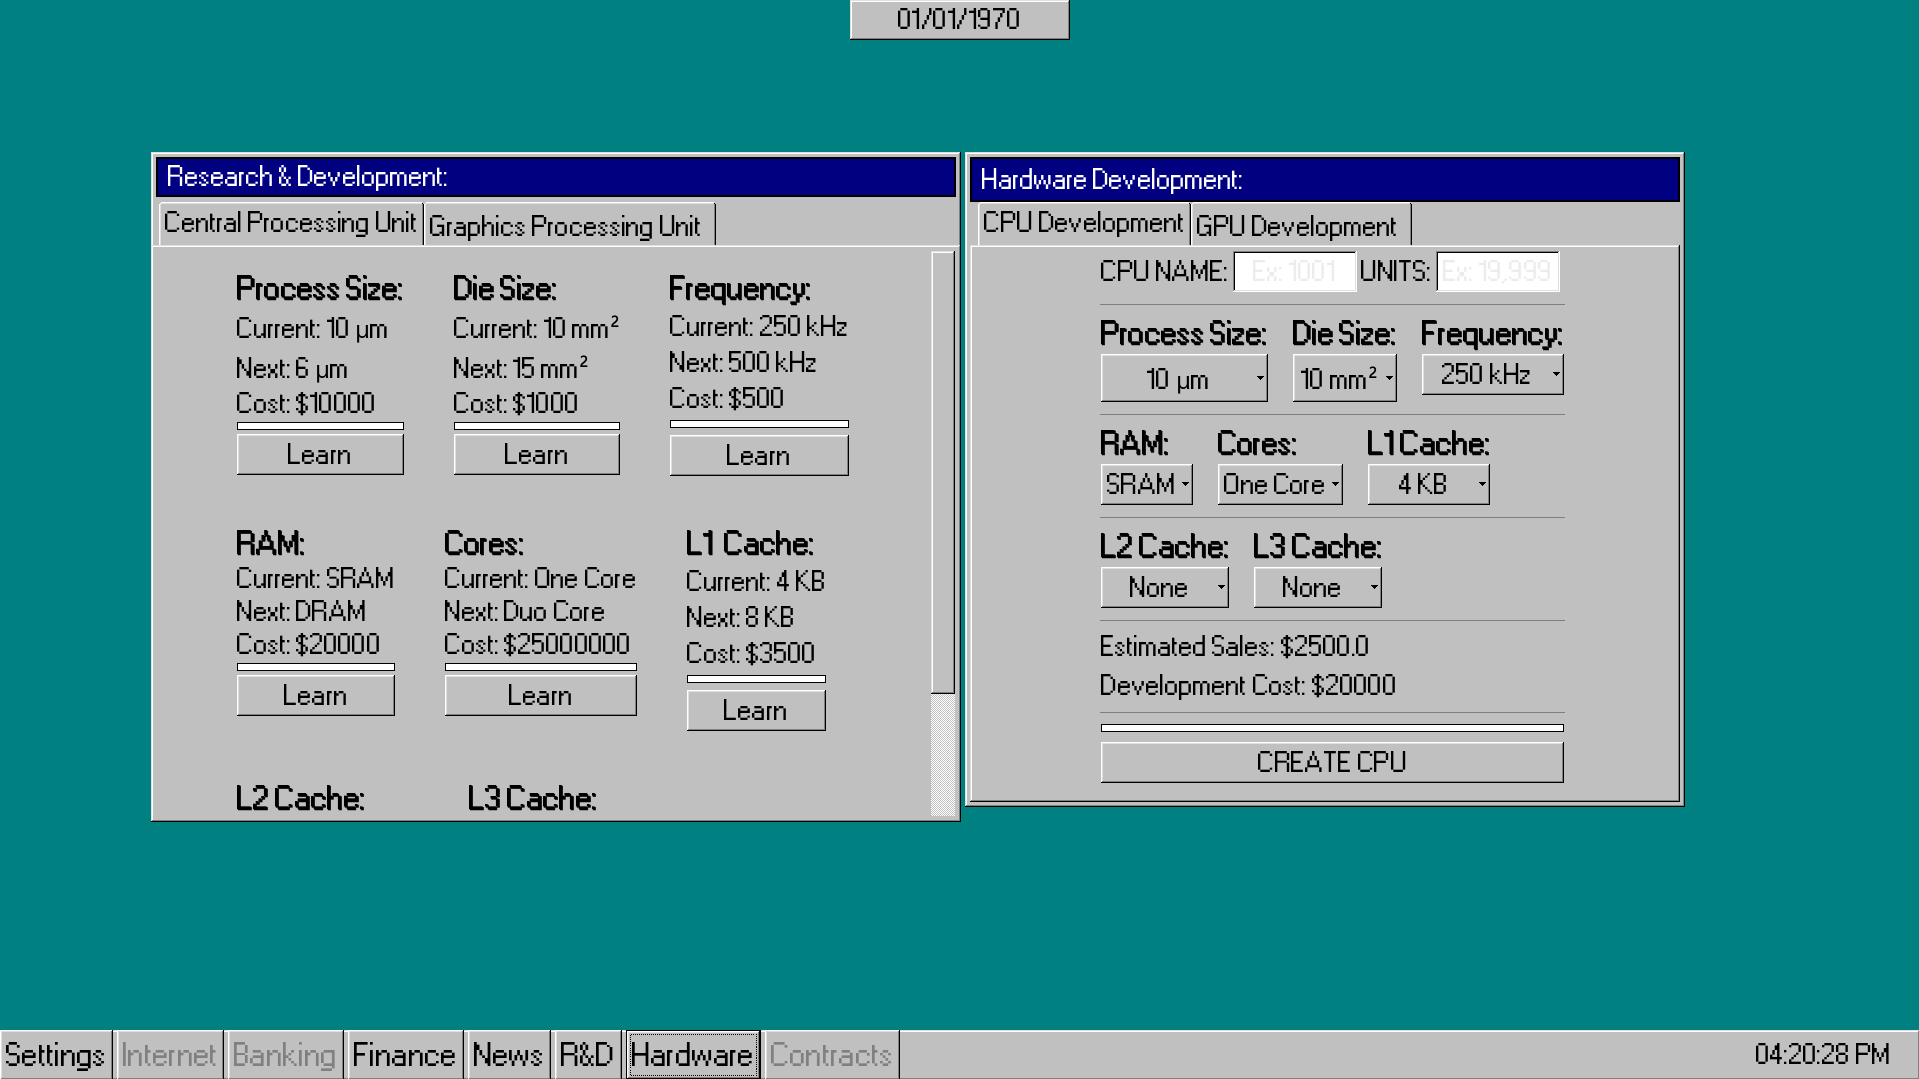Click the greyed-out Contracts taskbar button
This screenshot has height=1079, width=1919.
pos(830,1055)
